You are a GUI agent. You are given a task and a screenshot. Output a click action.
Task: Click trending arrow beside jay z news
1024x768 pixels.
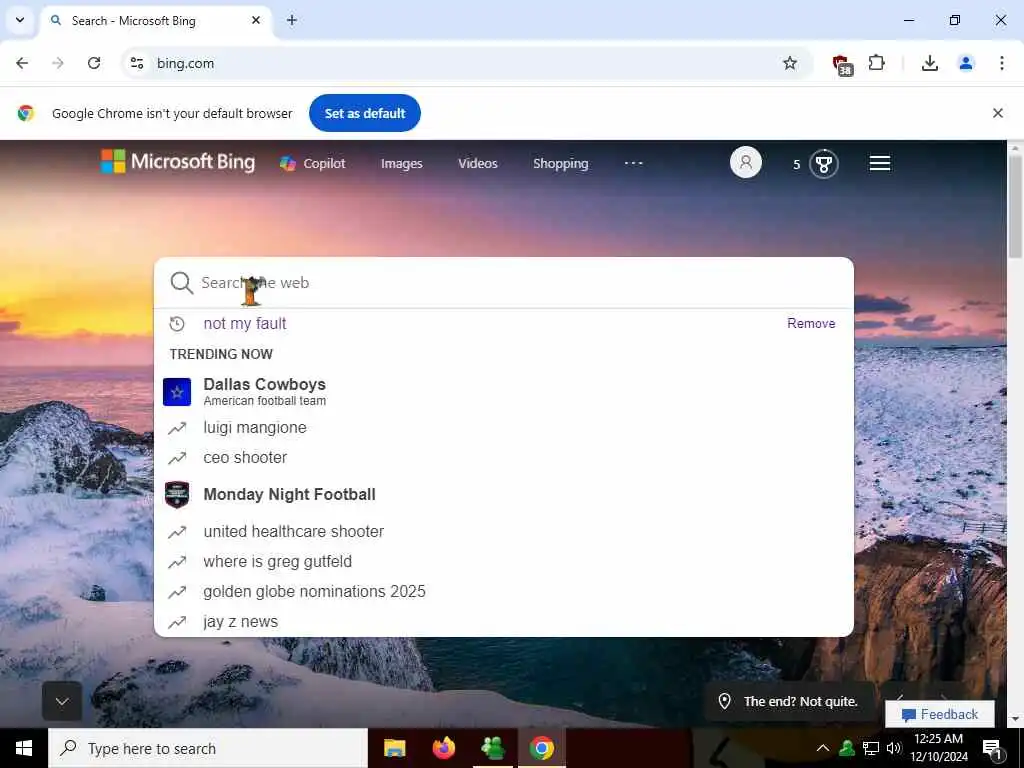pyautogui.click(x=177, y=622)
